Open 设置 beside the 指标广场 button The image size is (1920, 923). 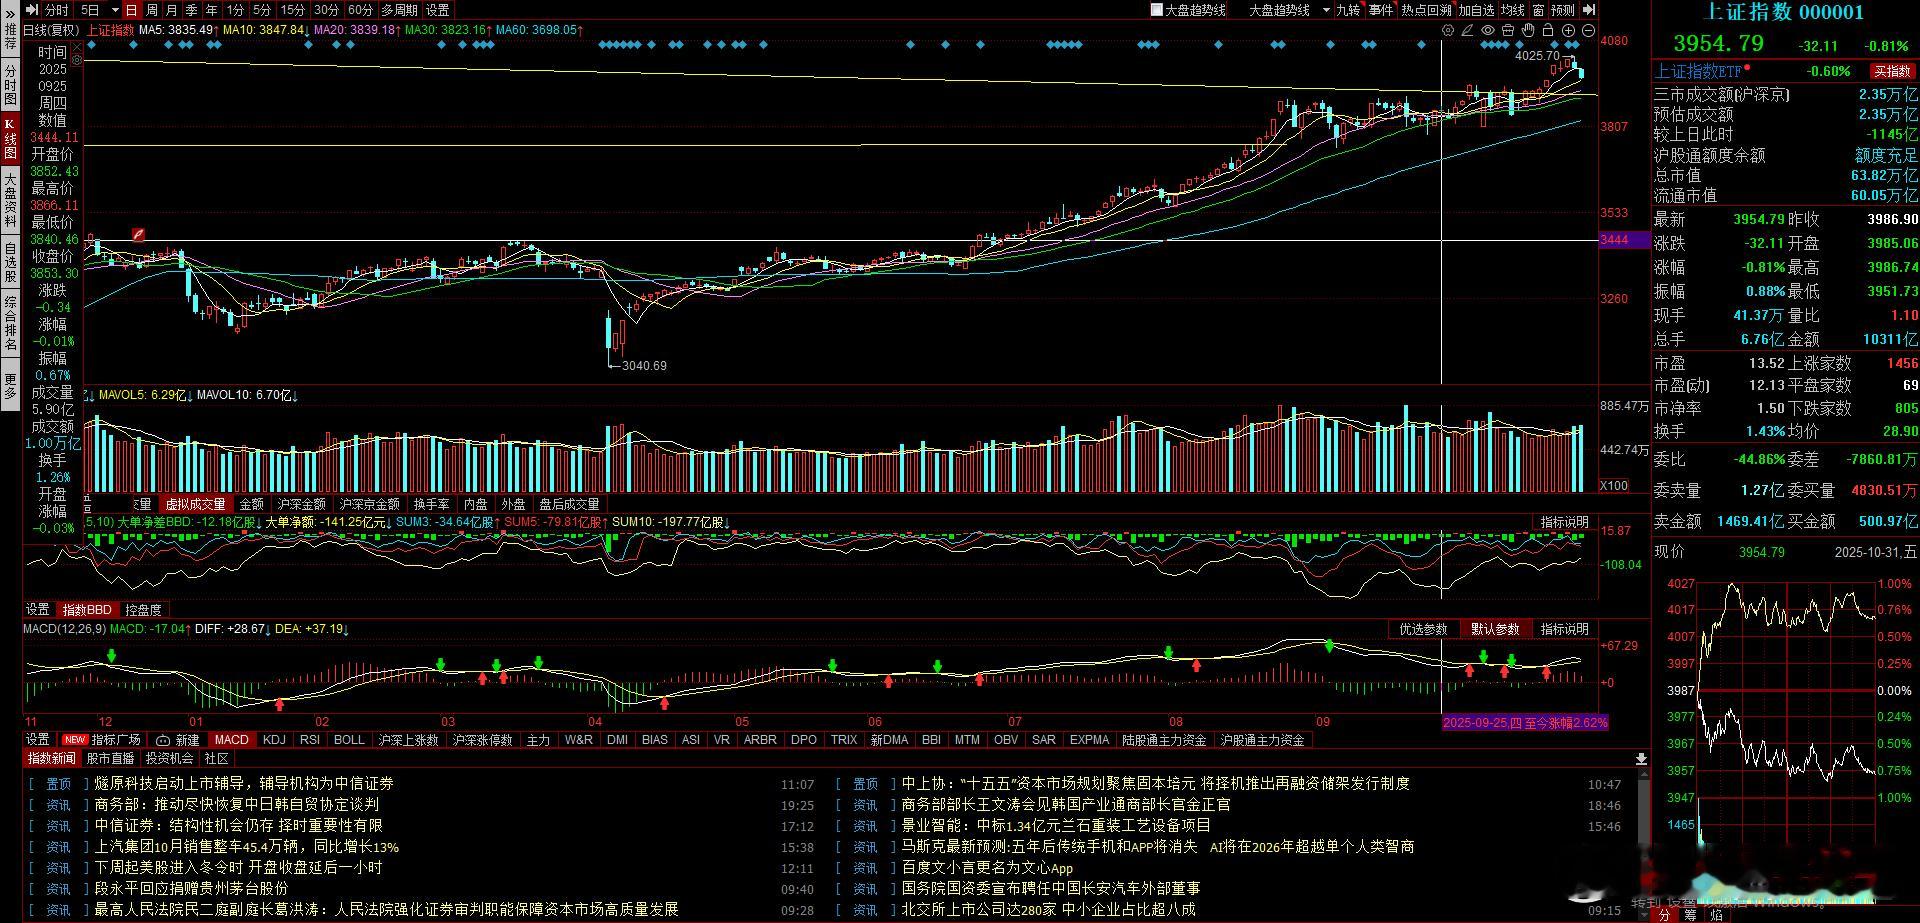click(38, 740)
